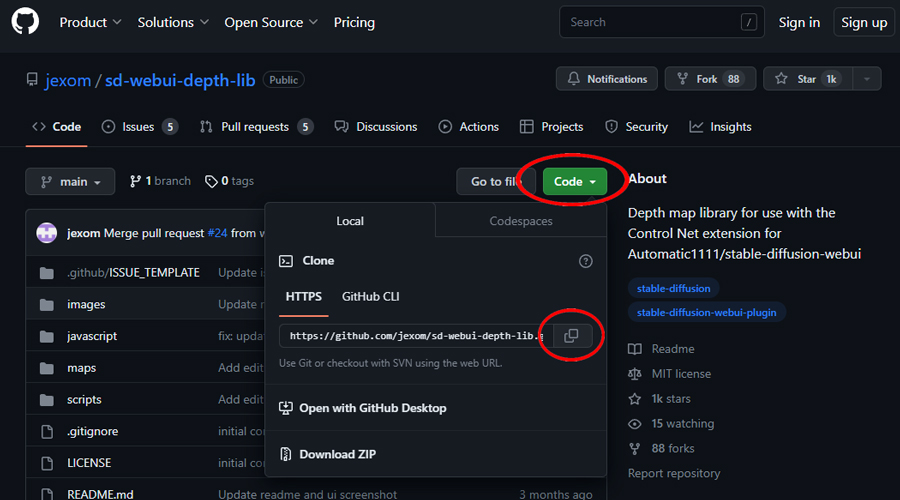Click the tag icon beside 0 tags

click(x=211, y=181)
